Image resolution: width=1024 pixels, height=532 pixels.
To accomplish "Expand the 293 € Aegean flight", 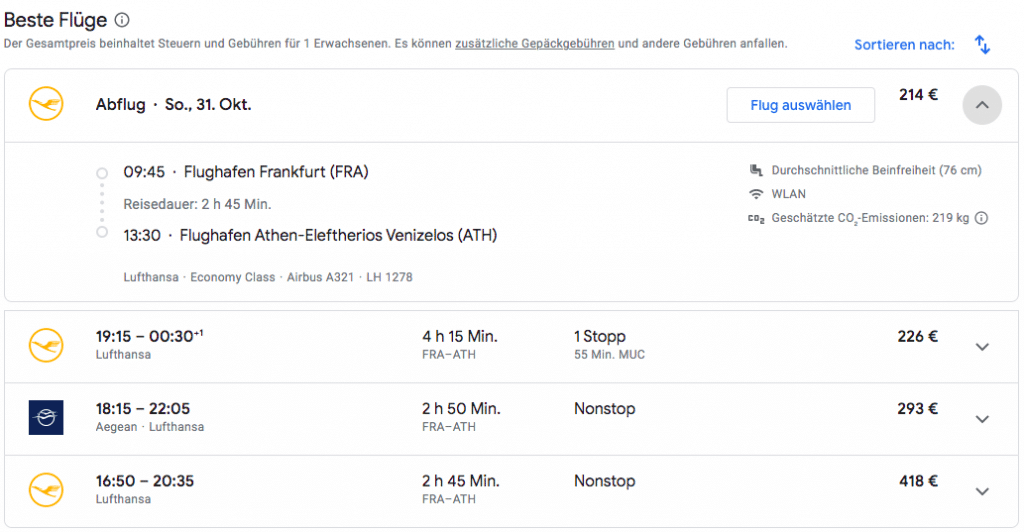I will click(981, 418).
